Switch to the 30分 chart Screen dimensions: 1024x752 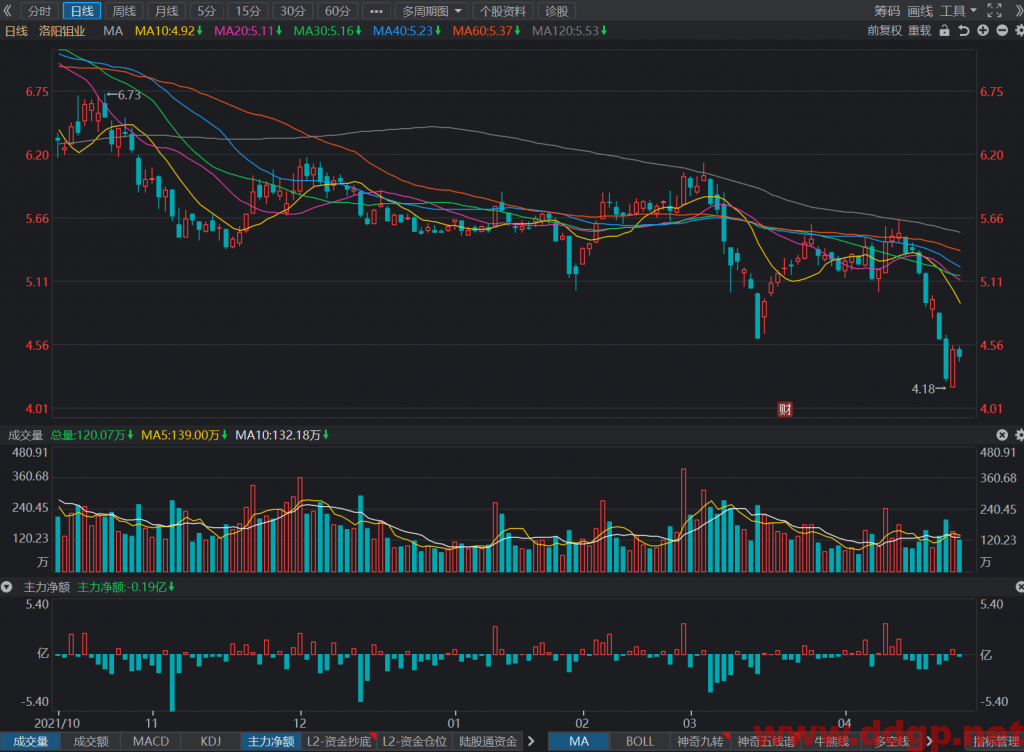(293, 11)
